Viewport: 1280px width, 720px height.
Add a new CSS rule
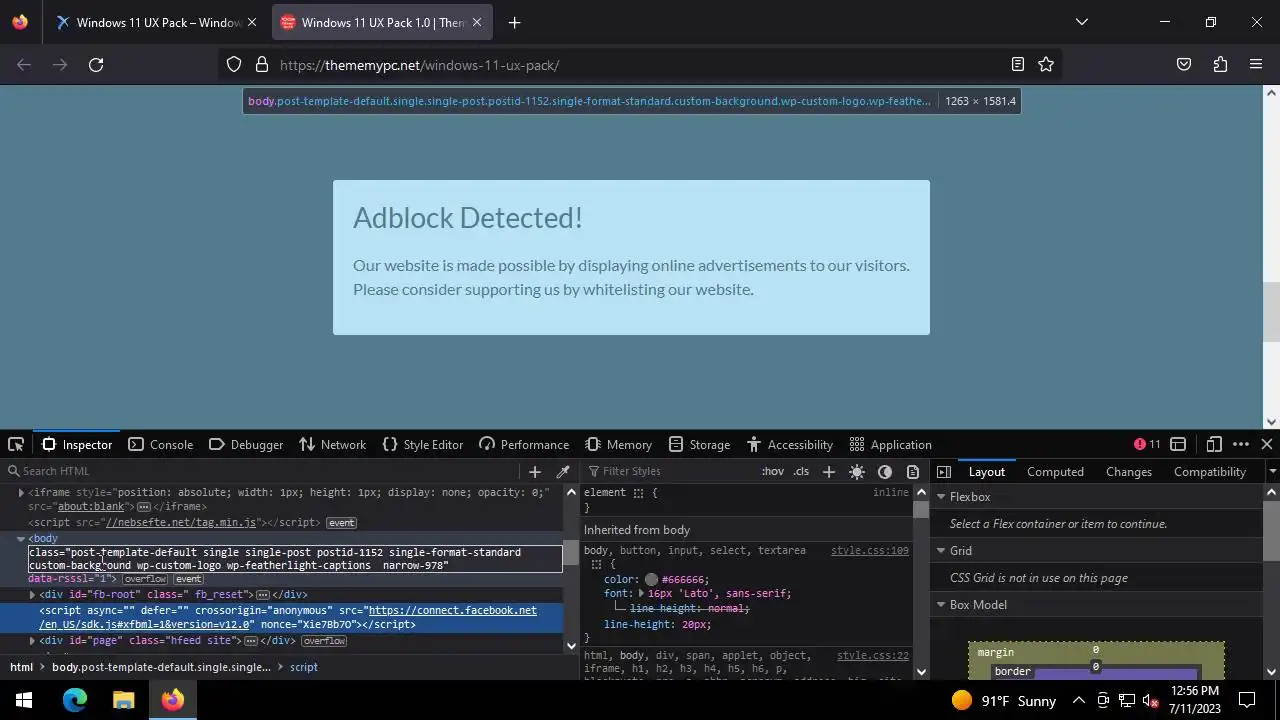pos(828,471)
